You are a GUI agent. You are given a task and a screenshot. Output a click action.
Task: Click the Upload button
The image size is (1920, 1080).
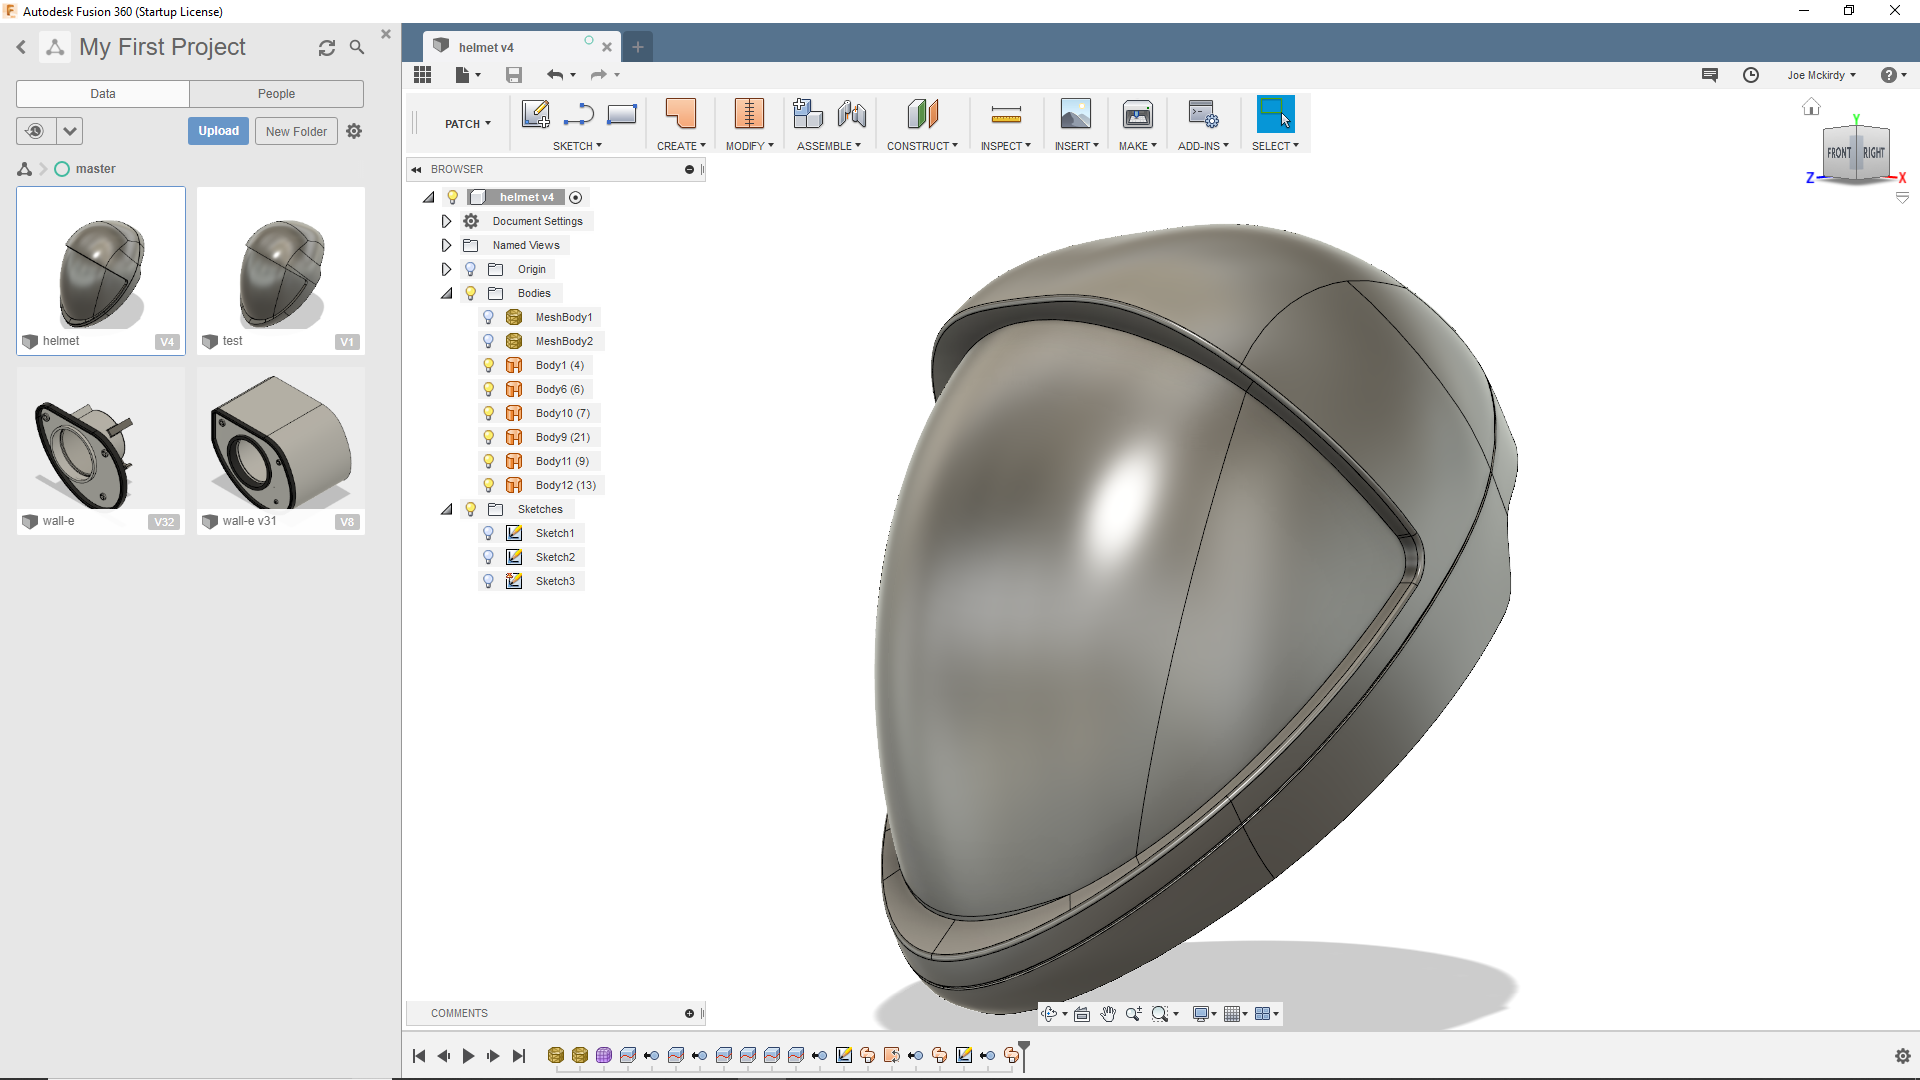point(218,131)
